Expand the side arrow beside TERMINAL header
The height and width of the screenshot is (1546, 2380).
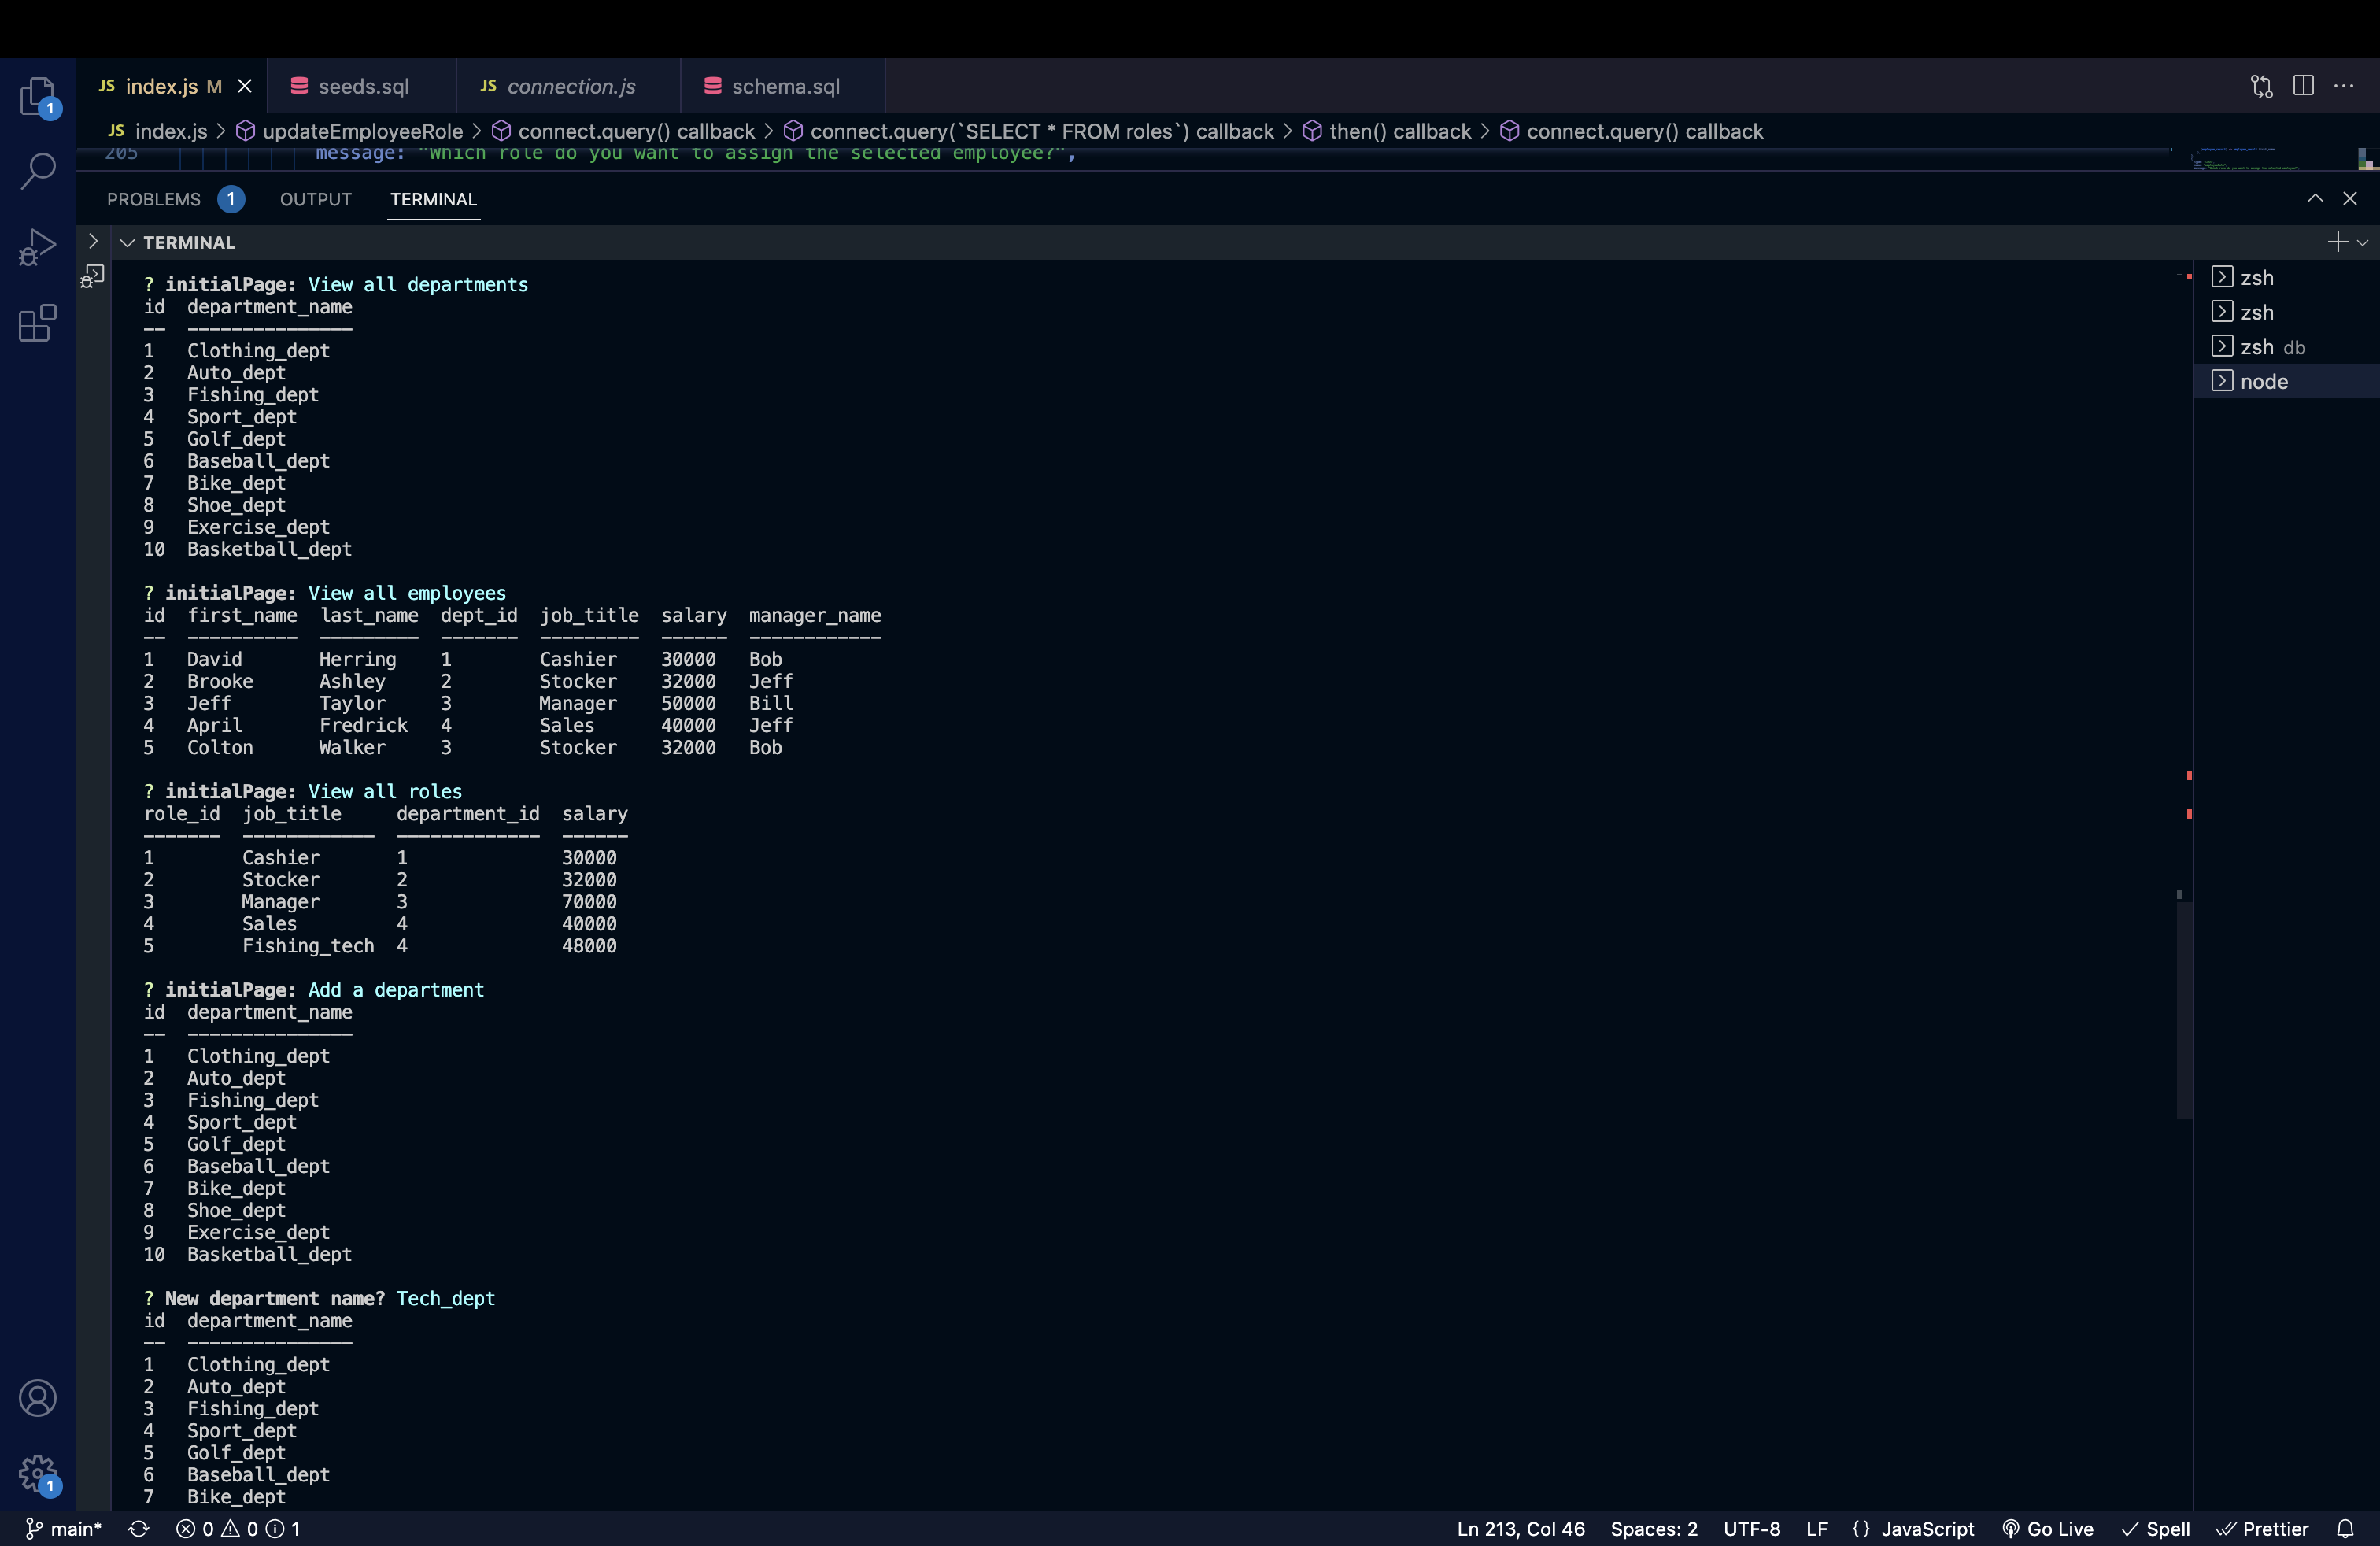coord(92,241)
